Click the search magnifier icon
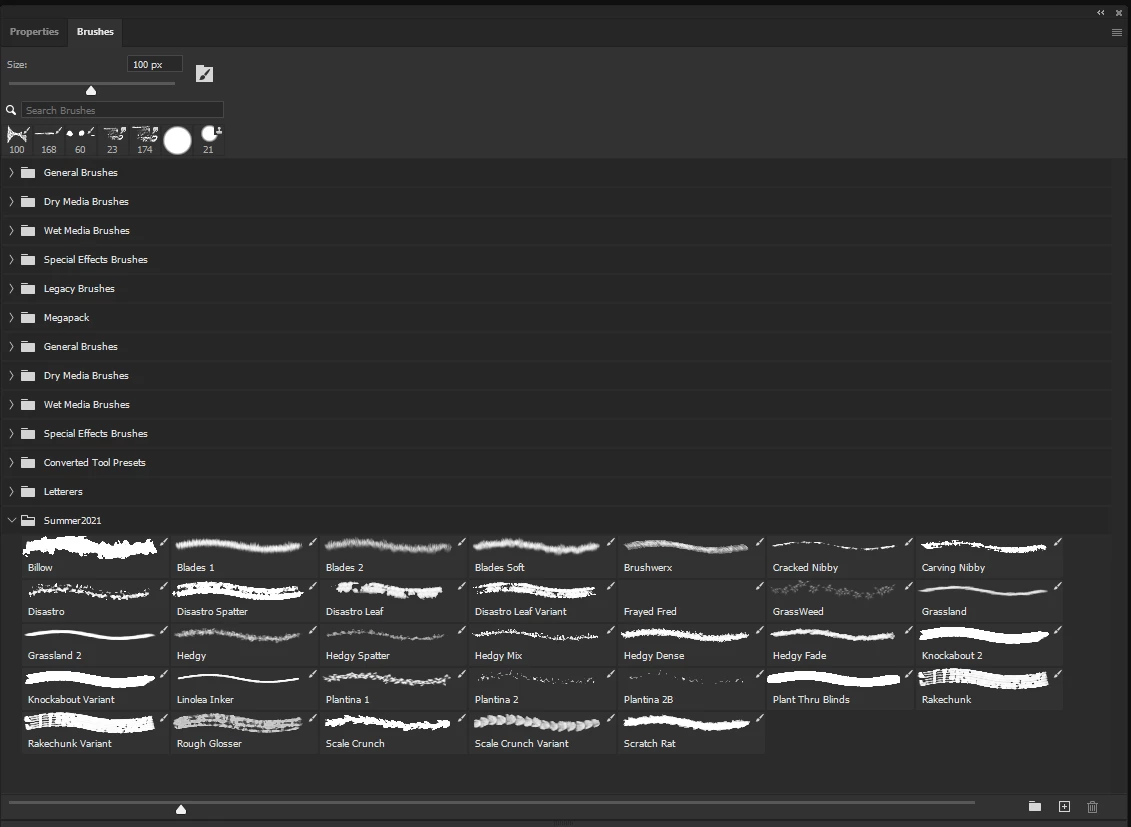This screenshot has width=1131, height=827. point(11,110)
